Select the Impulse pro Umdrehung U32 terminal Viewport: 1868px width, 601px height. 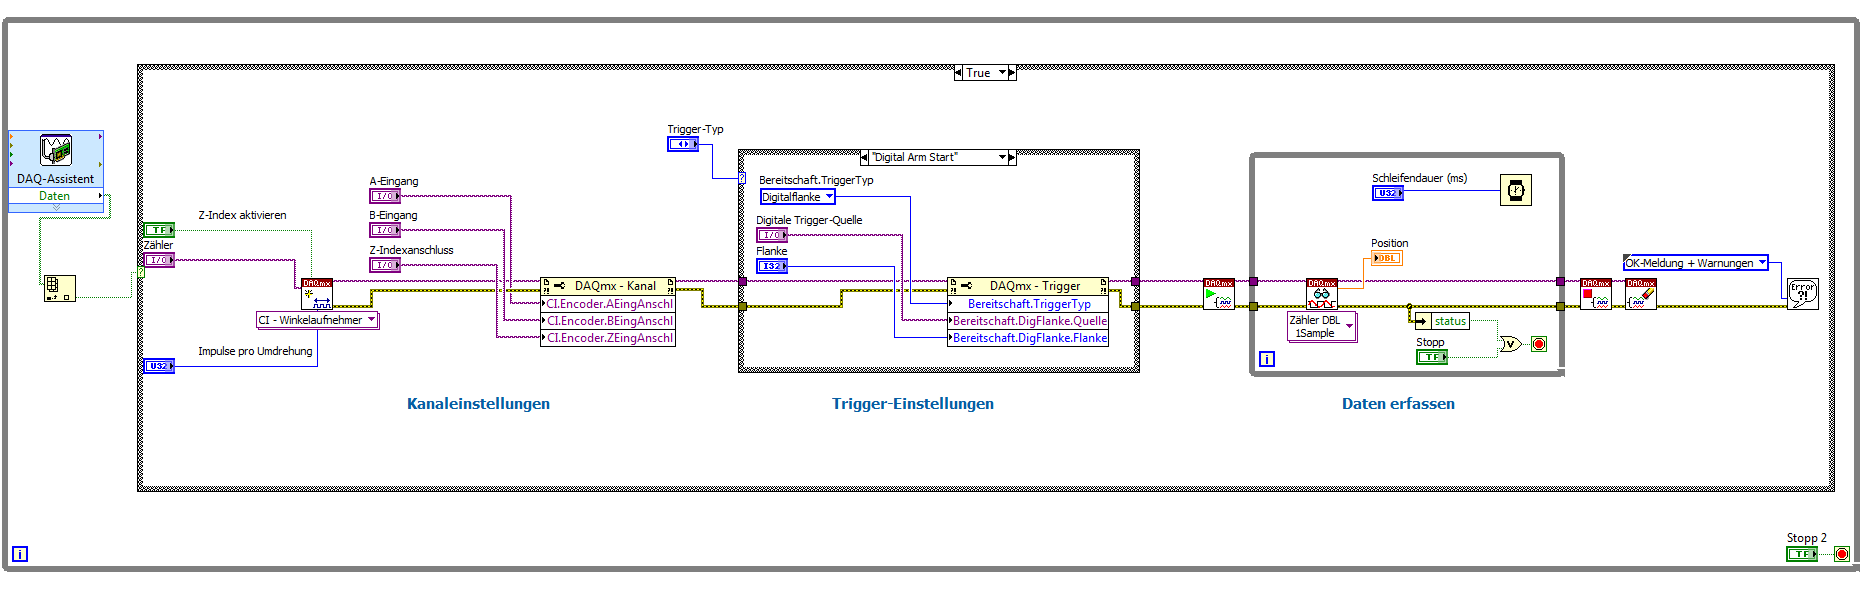point(159,366)
